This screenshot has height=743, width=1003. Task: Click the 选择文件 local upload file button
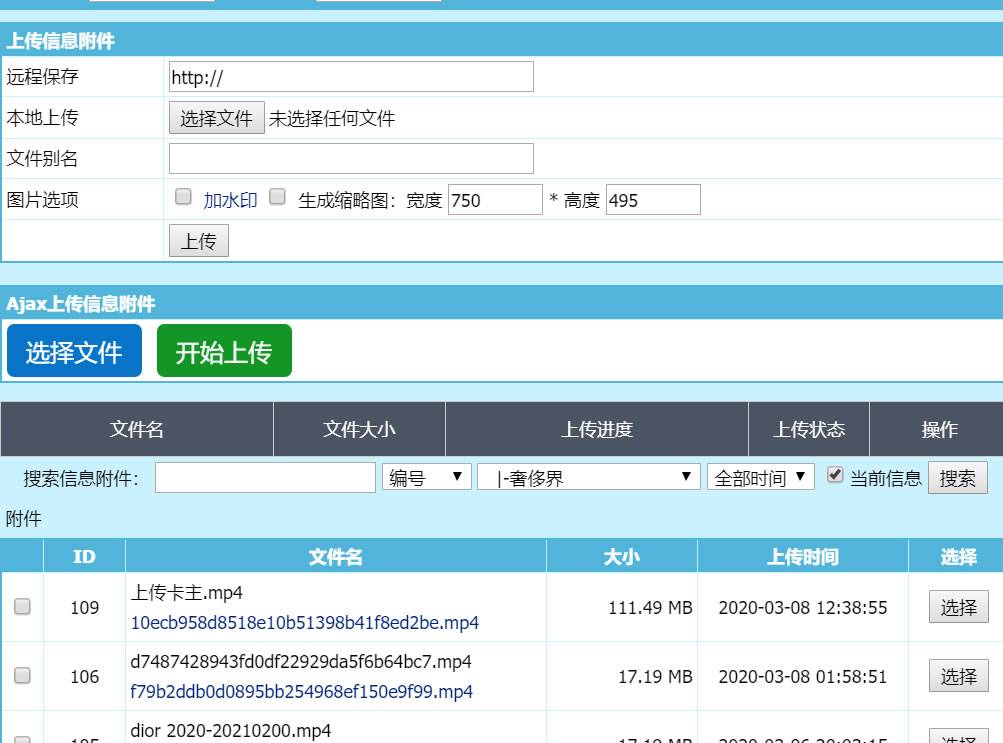tap(217, 118)
